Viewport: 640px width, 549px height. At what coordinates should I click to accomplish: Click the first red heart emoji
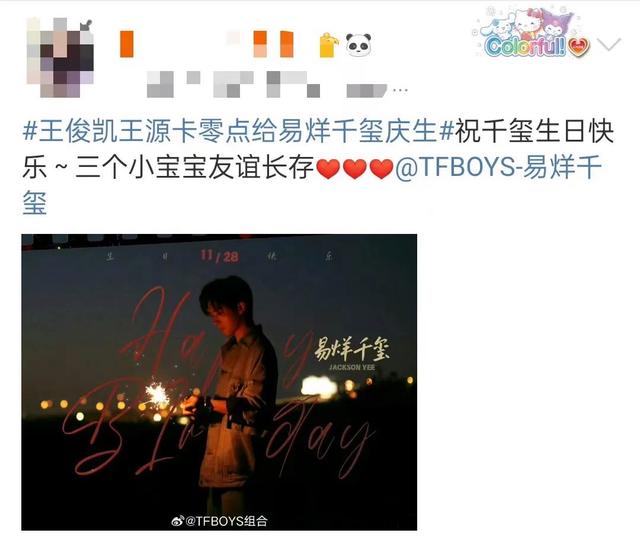(328, 169)
